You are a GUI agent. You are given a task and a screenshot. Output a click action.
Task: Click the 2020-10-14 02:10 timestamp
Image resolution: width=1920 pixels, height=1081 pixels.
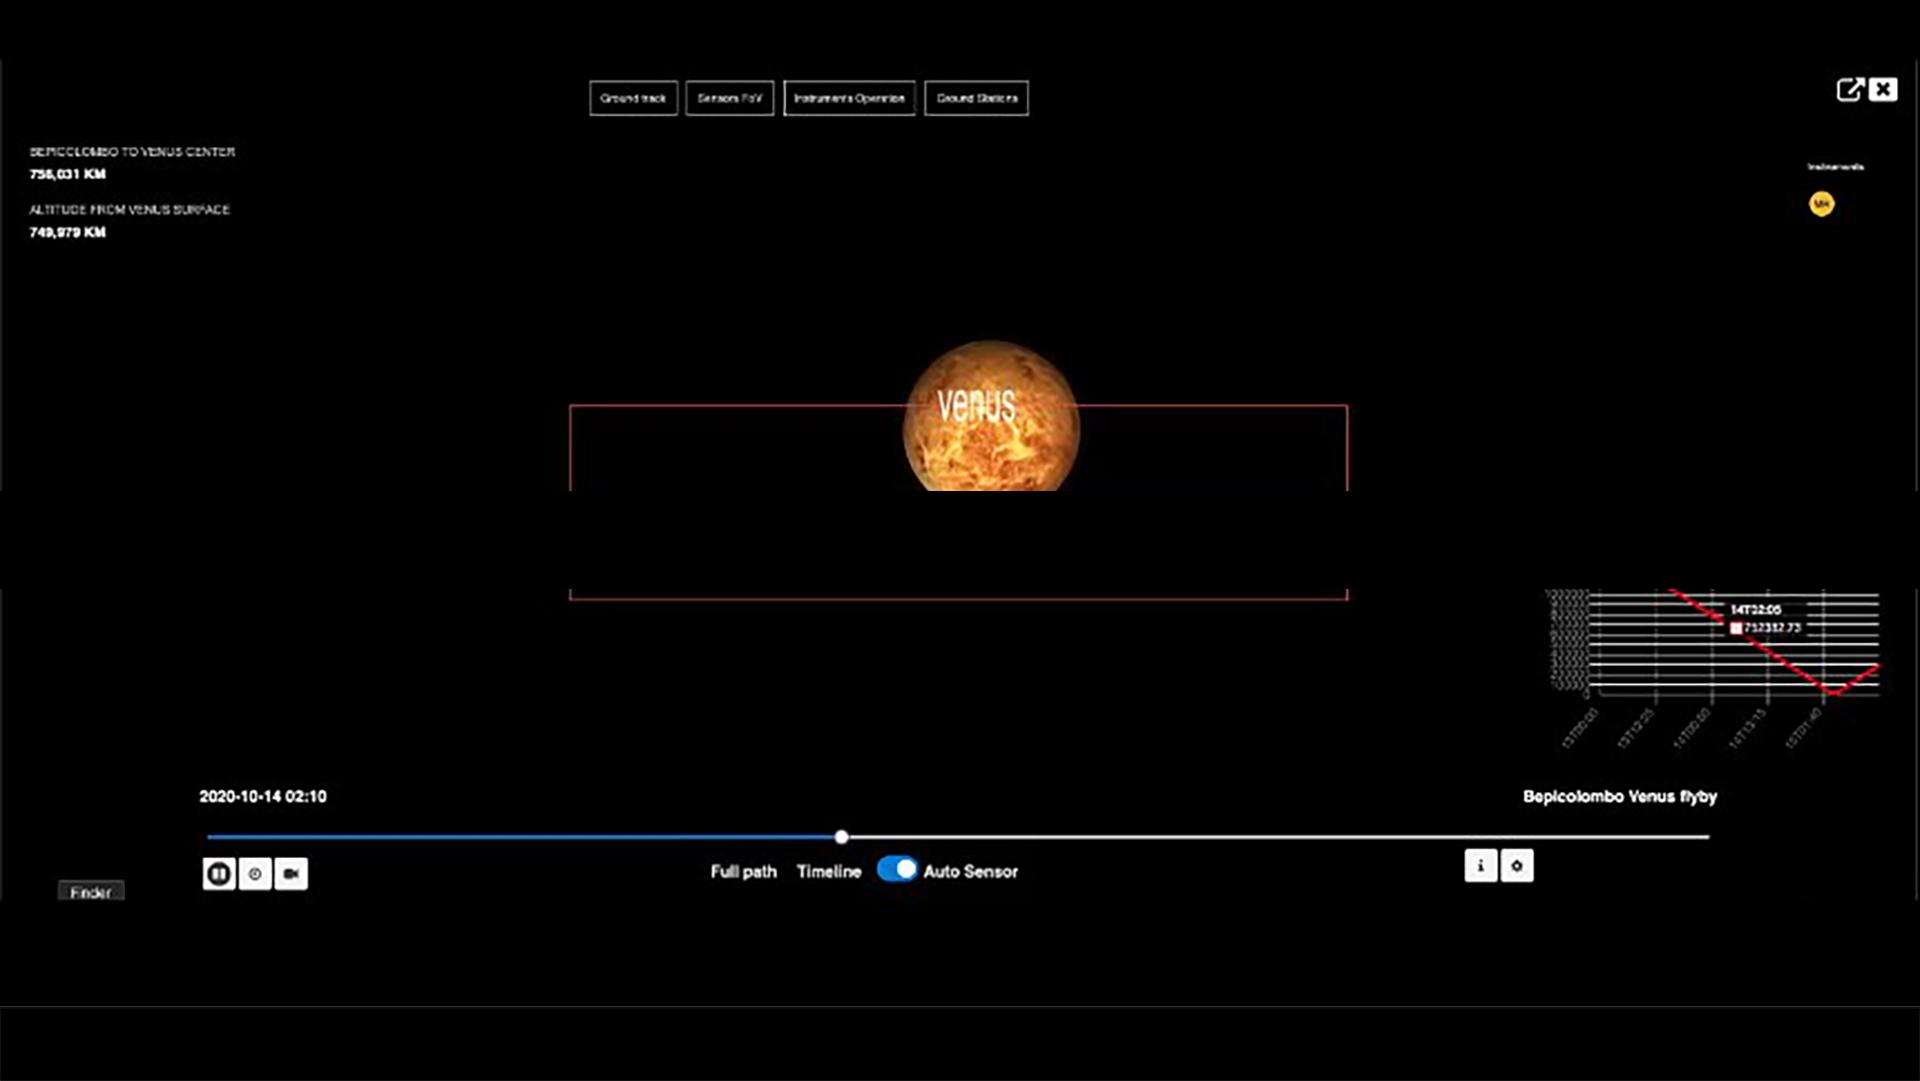263,797
